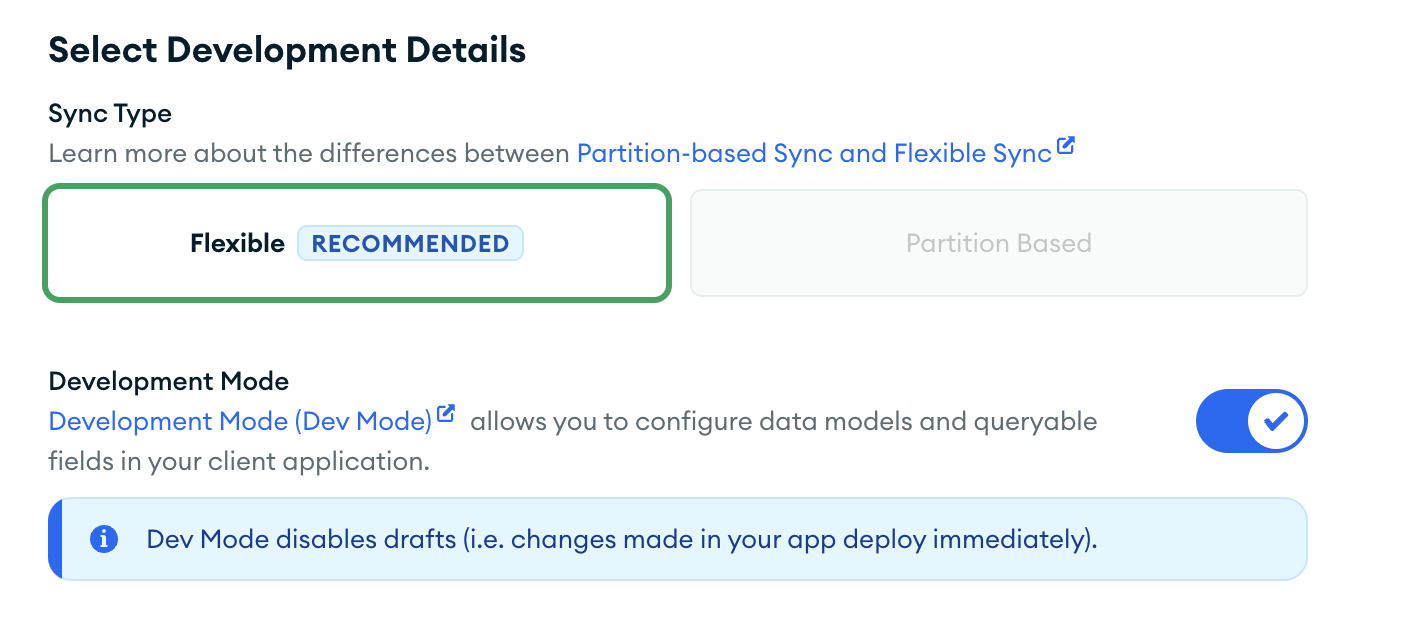Screen dimensions: 1410x622
Task: Click the Select Development Details heading
Action: point(287,50)
